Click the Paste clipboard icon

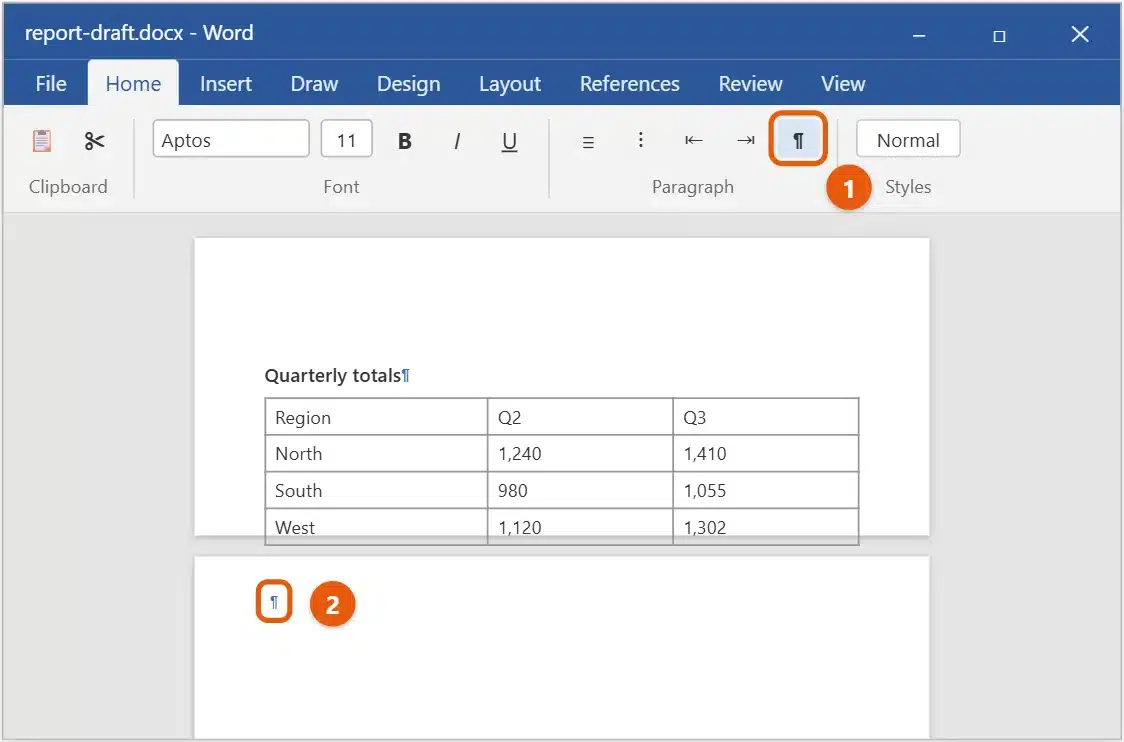coord(42,141)
